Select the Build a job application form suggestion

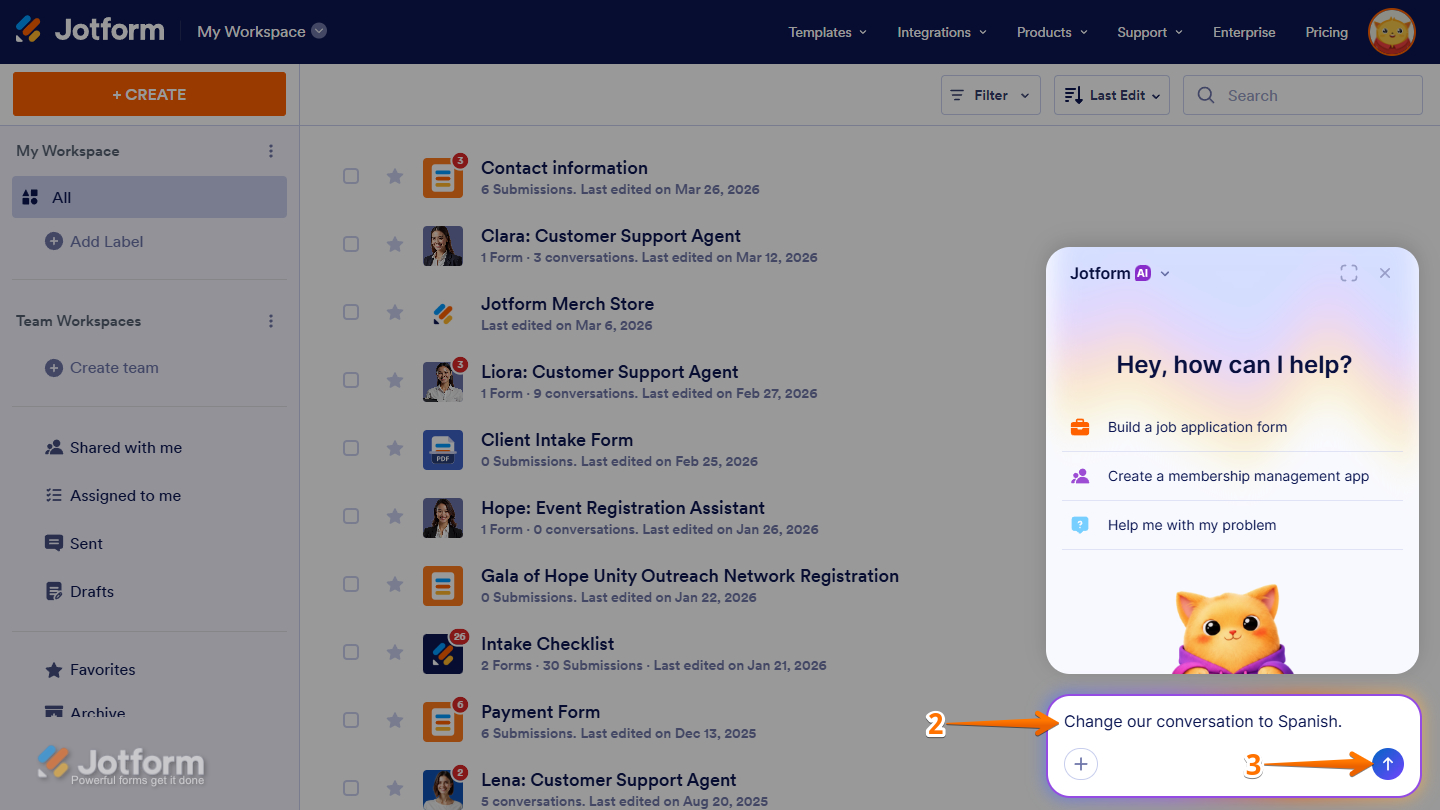pos(1198,427)
